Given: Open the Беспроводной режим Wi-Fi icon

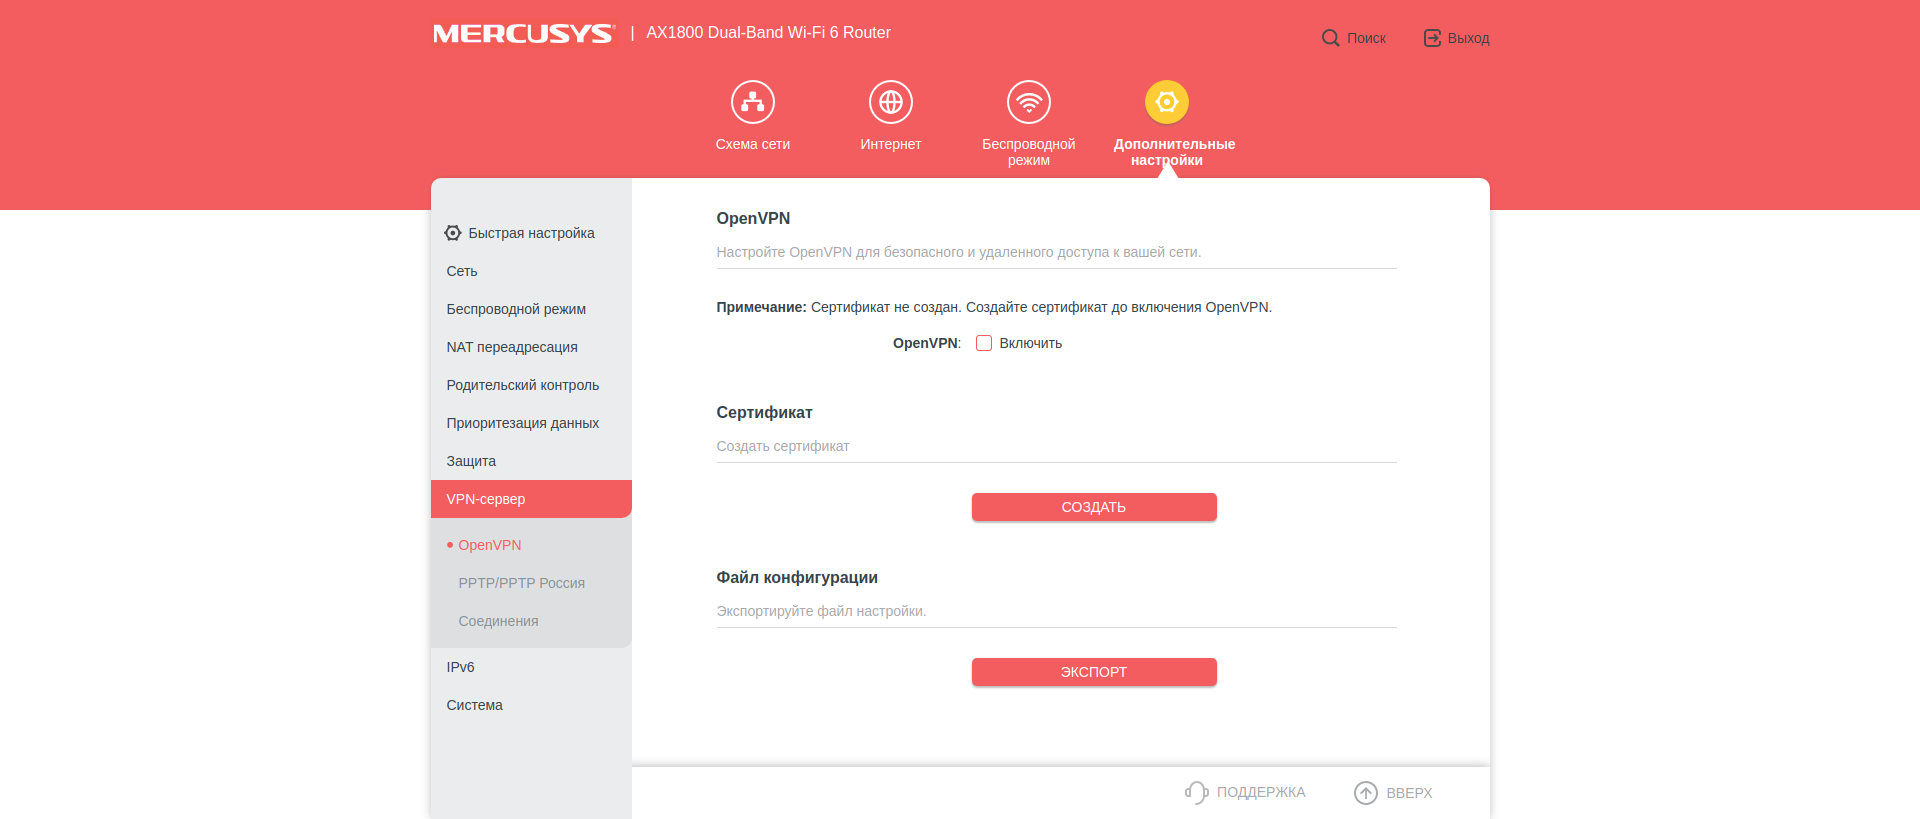Looking at the screenshot, I should pos(1028,102).
